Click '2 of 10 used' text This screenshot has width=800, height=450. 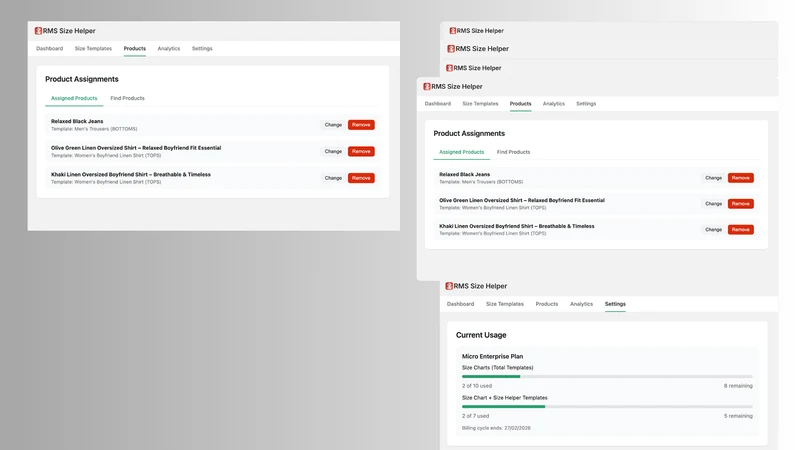click(x=477, y=386)
